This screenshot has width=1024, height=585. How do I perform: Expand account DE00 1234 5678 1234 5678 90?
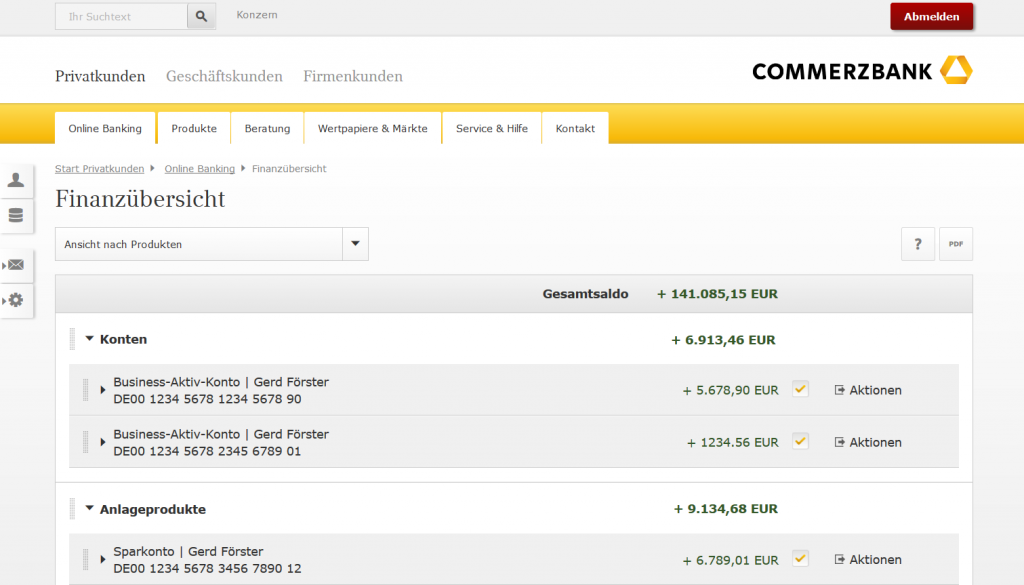click(103, 390)
